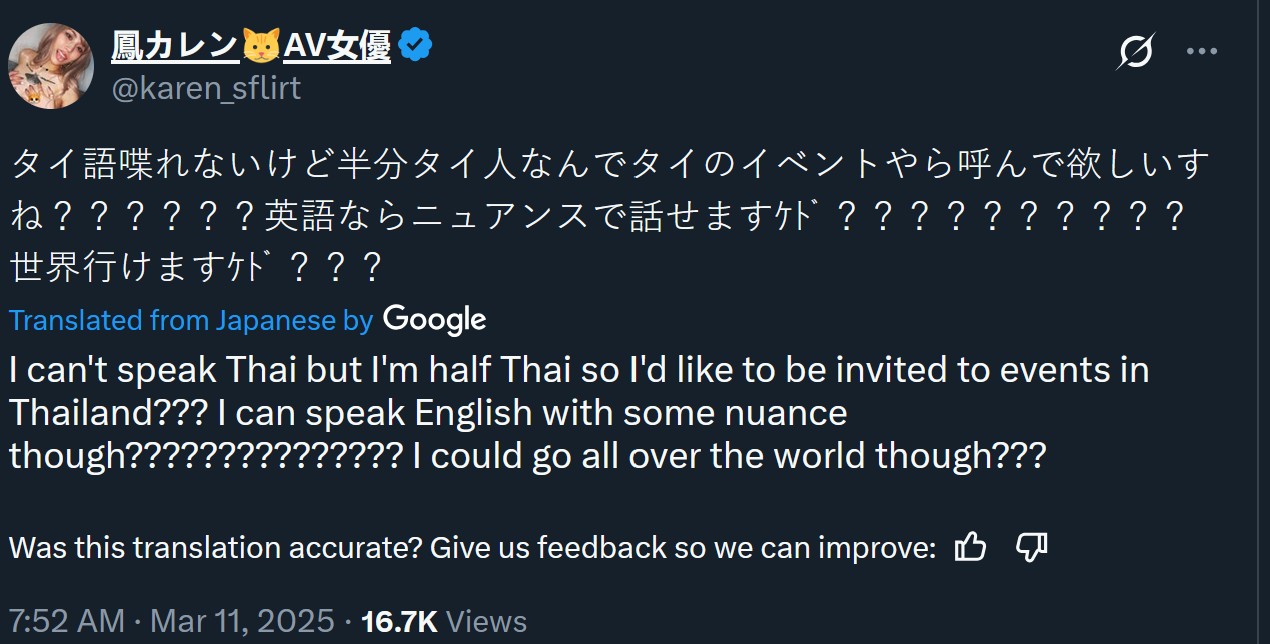The image size is (1270, 644).
Task: Click the 7:52 AM timestamp
Action: click(66, 621)
